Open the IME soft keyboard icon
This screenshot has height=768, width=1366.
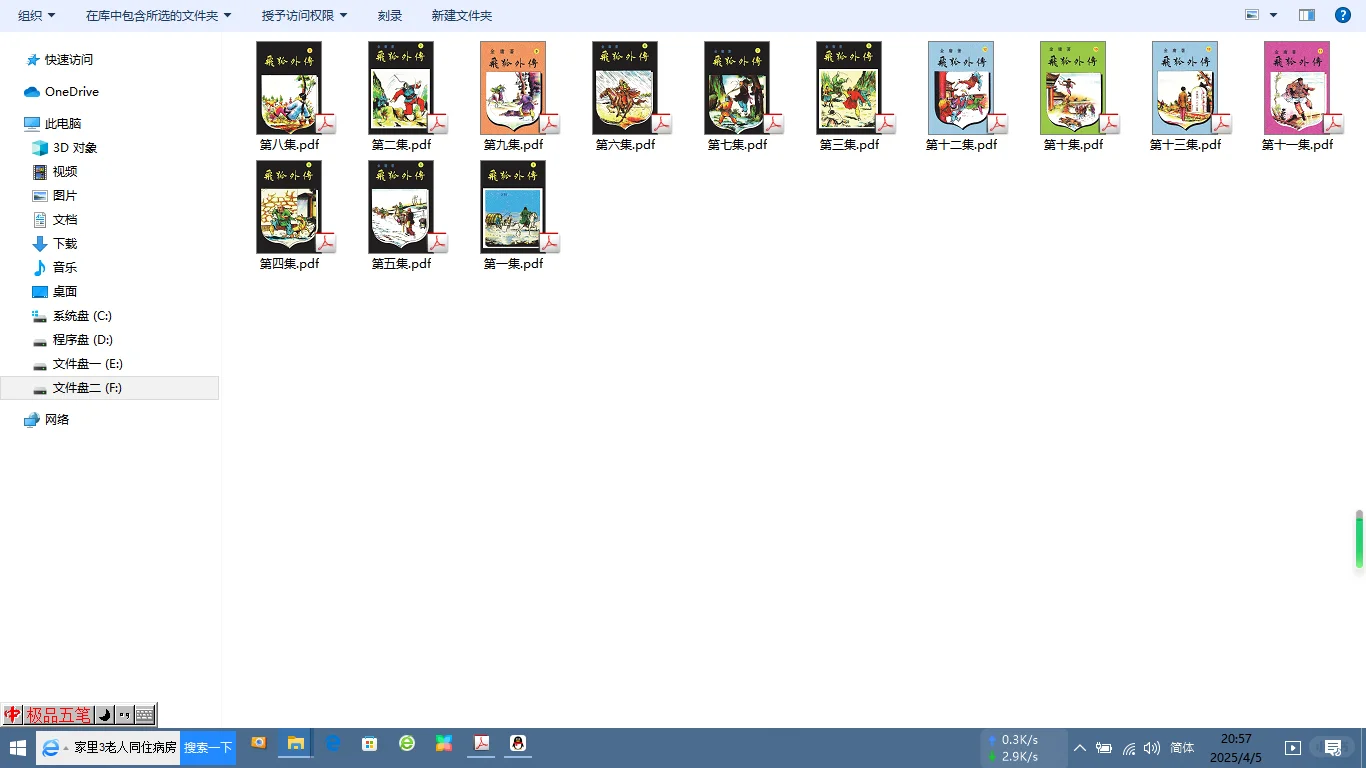click(145, 715)
